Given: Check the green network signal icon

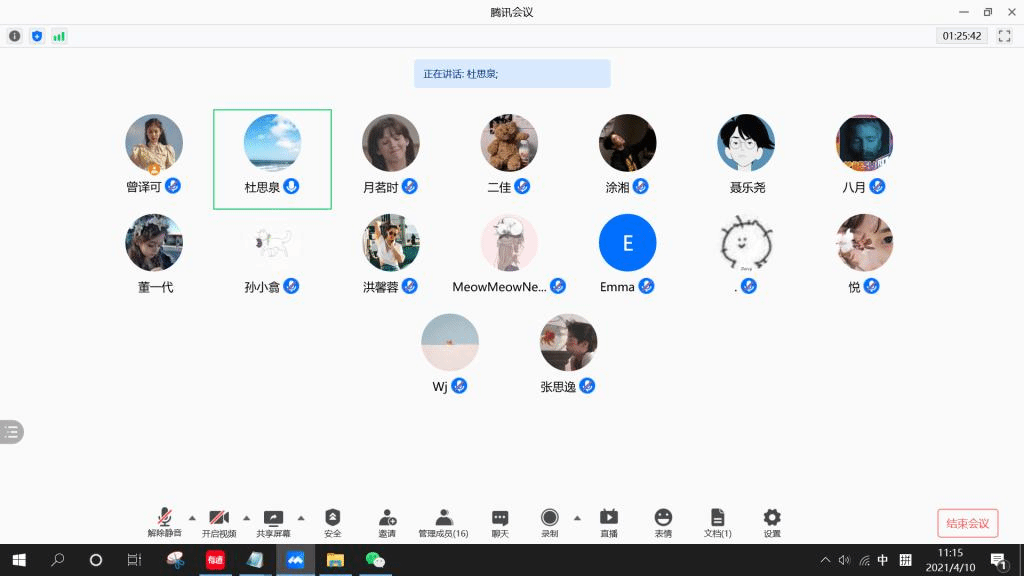Looking at the screenshot, I should pyautogui.click(x=59, y=36).
